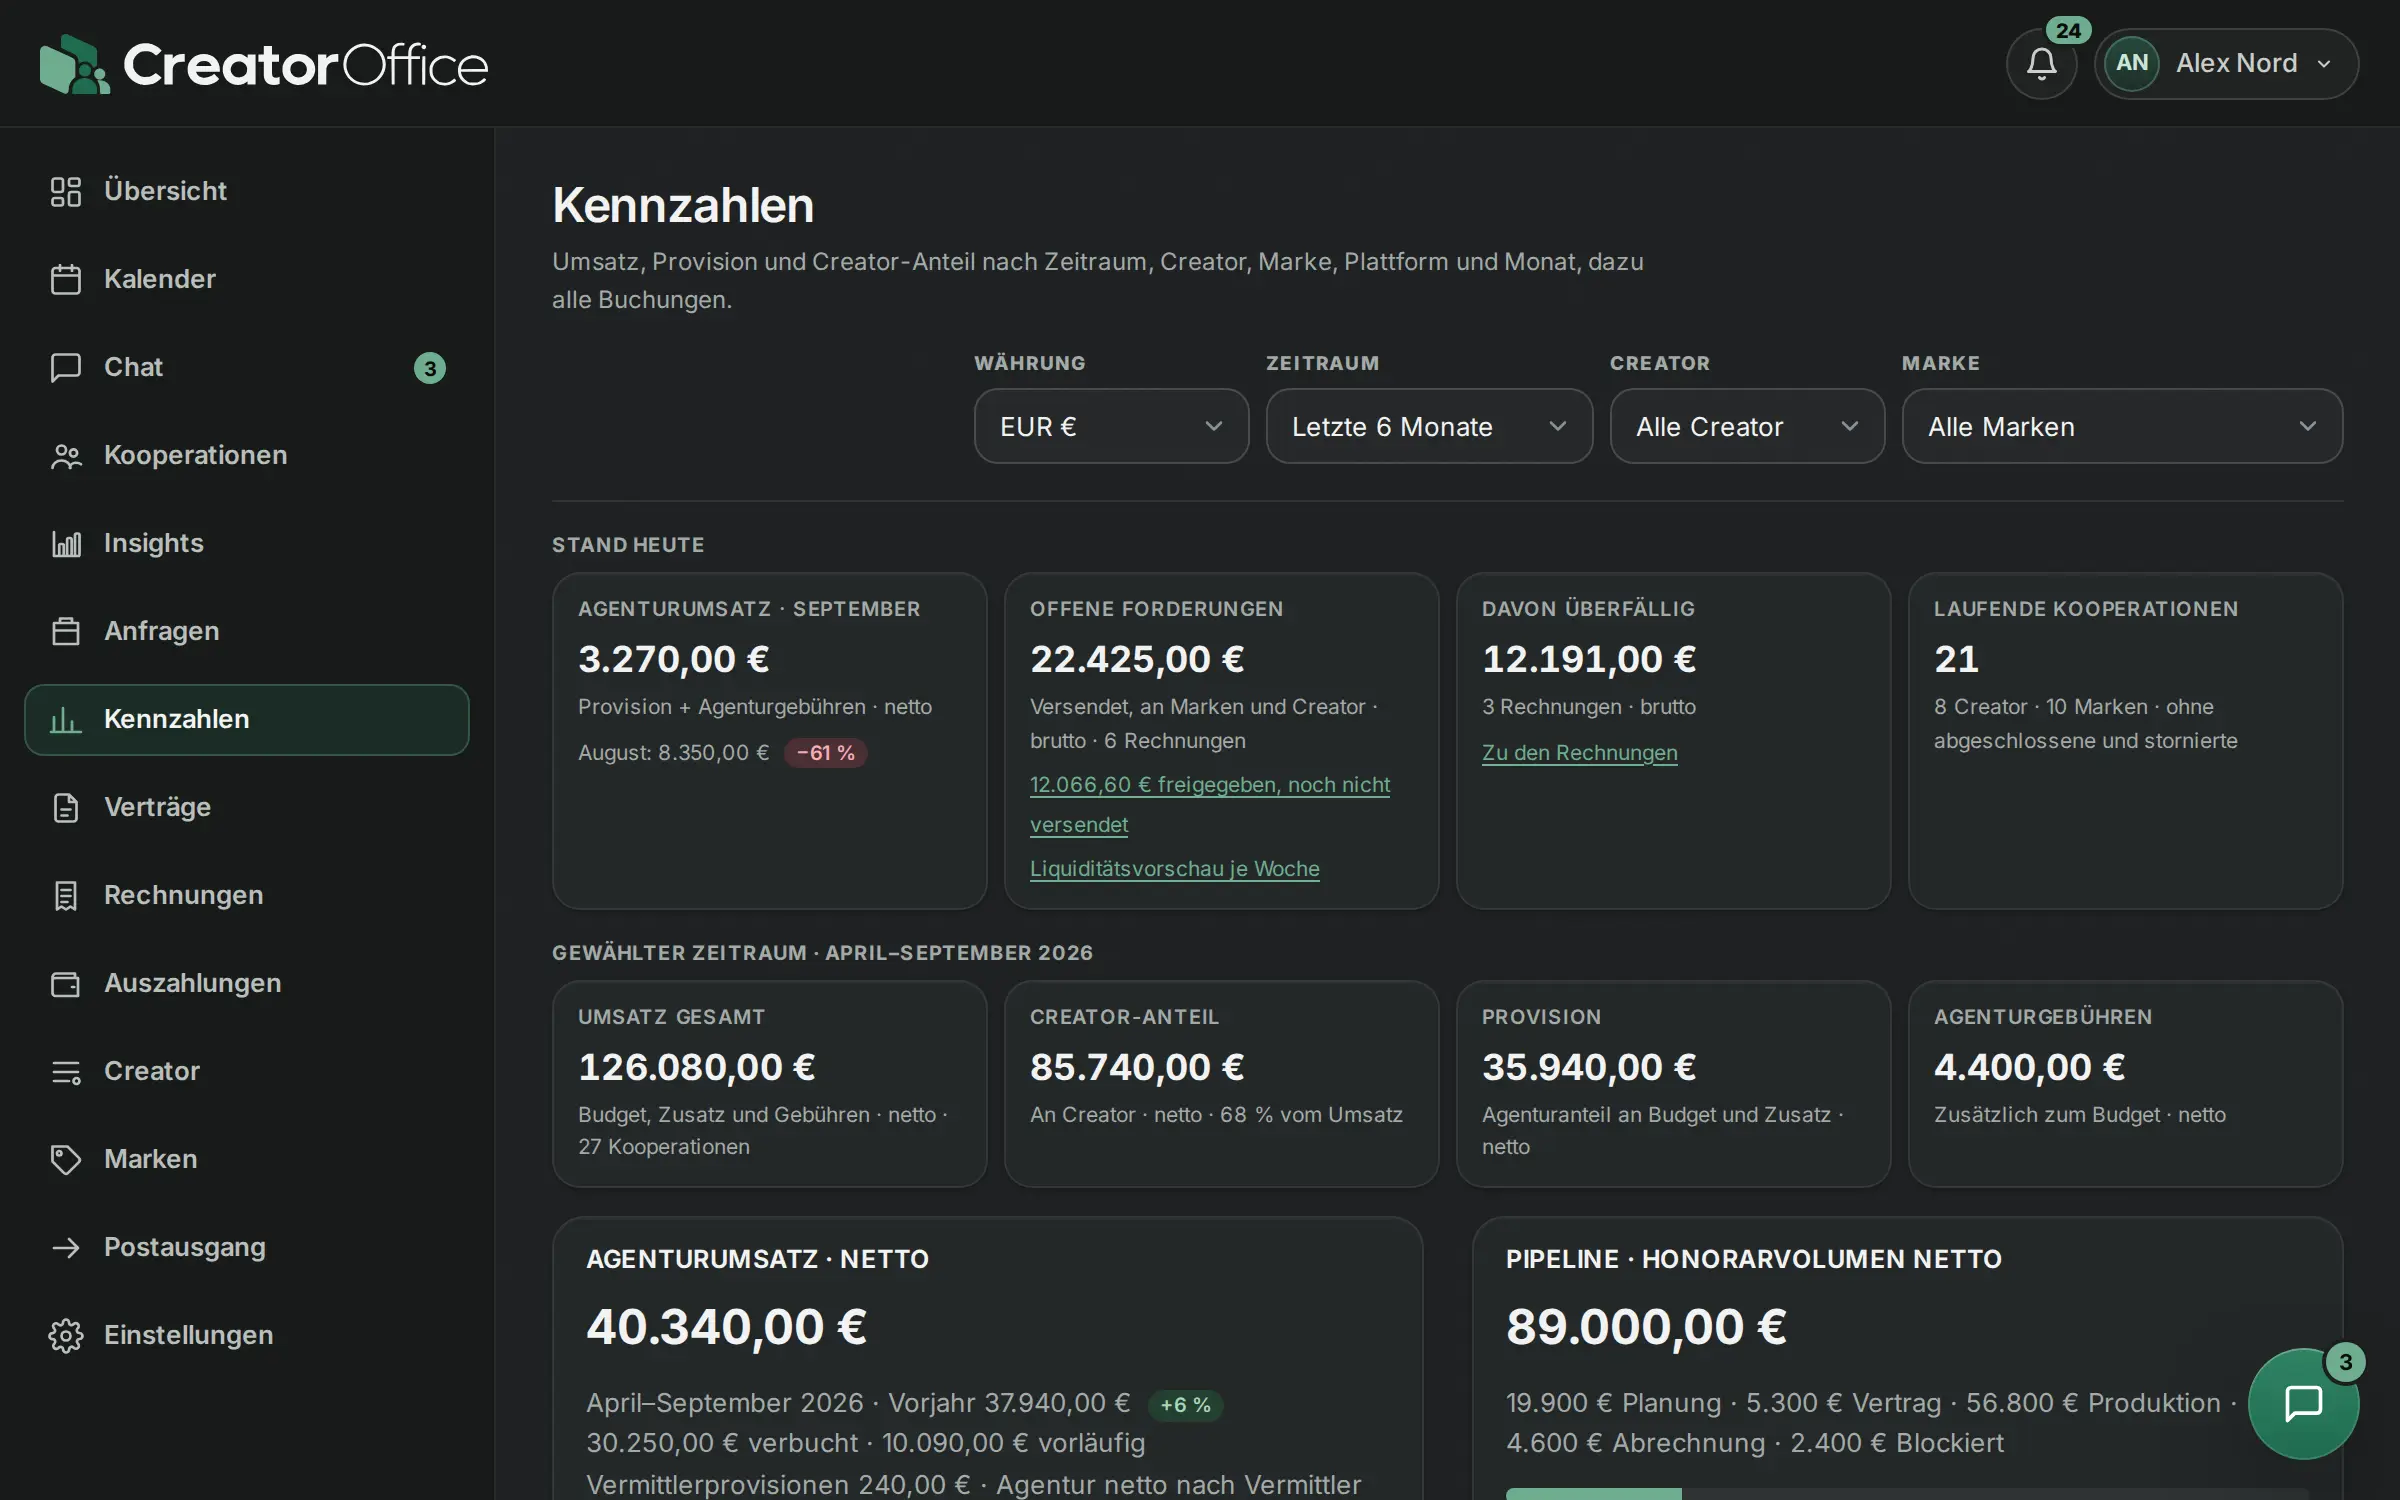
Task: Click the Pipeline value 89.000,00 €
Action: pyautogui.click(x=1646, y=1327)
